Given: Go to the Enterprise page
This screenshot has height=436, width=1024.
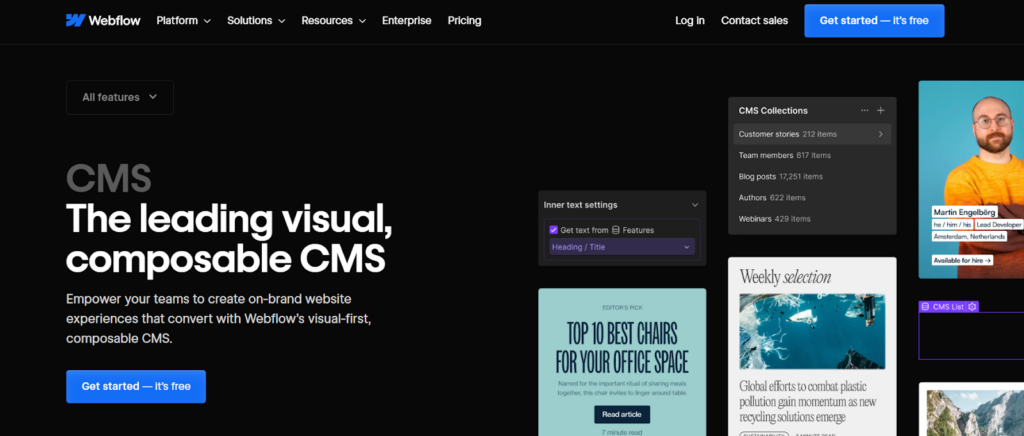Looking at the screenshot, I should pyautogui.click(x=406, y=20).
